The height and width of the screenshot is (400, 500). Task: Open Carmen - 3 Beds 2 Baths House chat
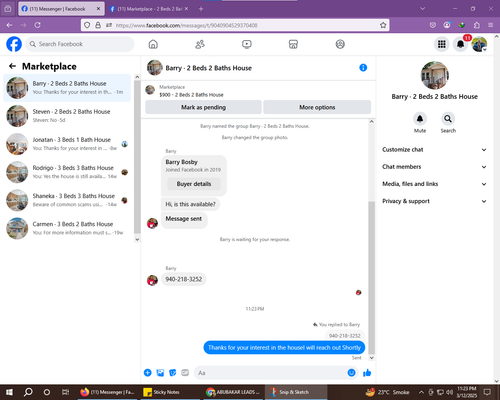(67, 228)
